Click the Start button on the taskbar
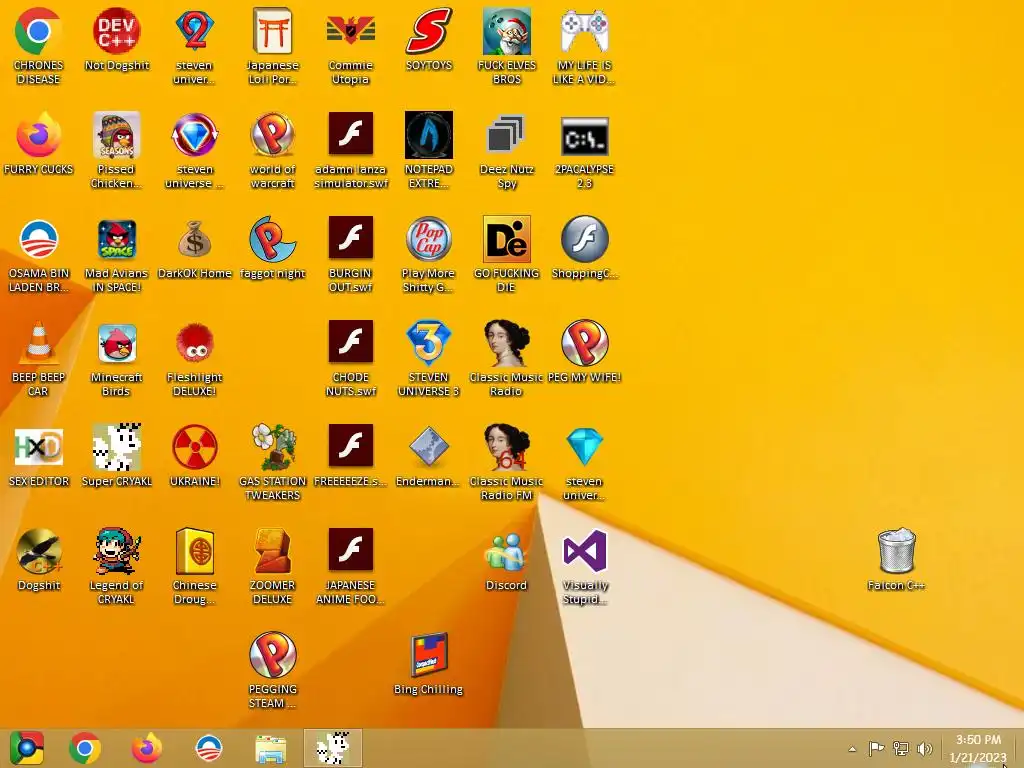The image size is (1024, 768). pyautogui.click(x=26, y=748)
